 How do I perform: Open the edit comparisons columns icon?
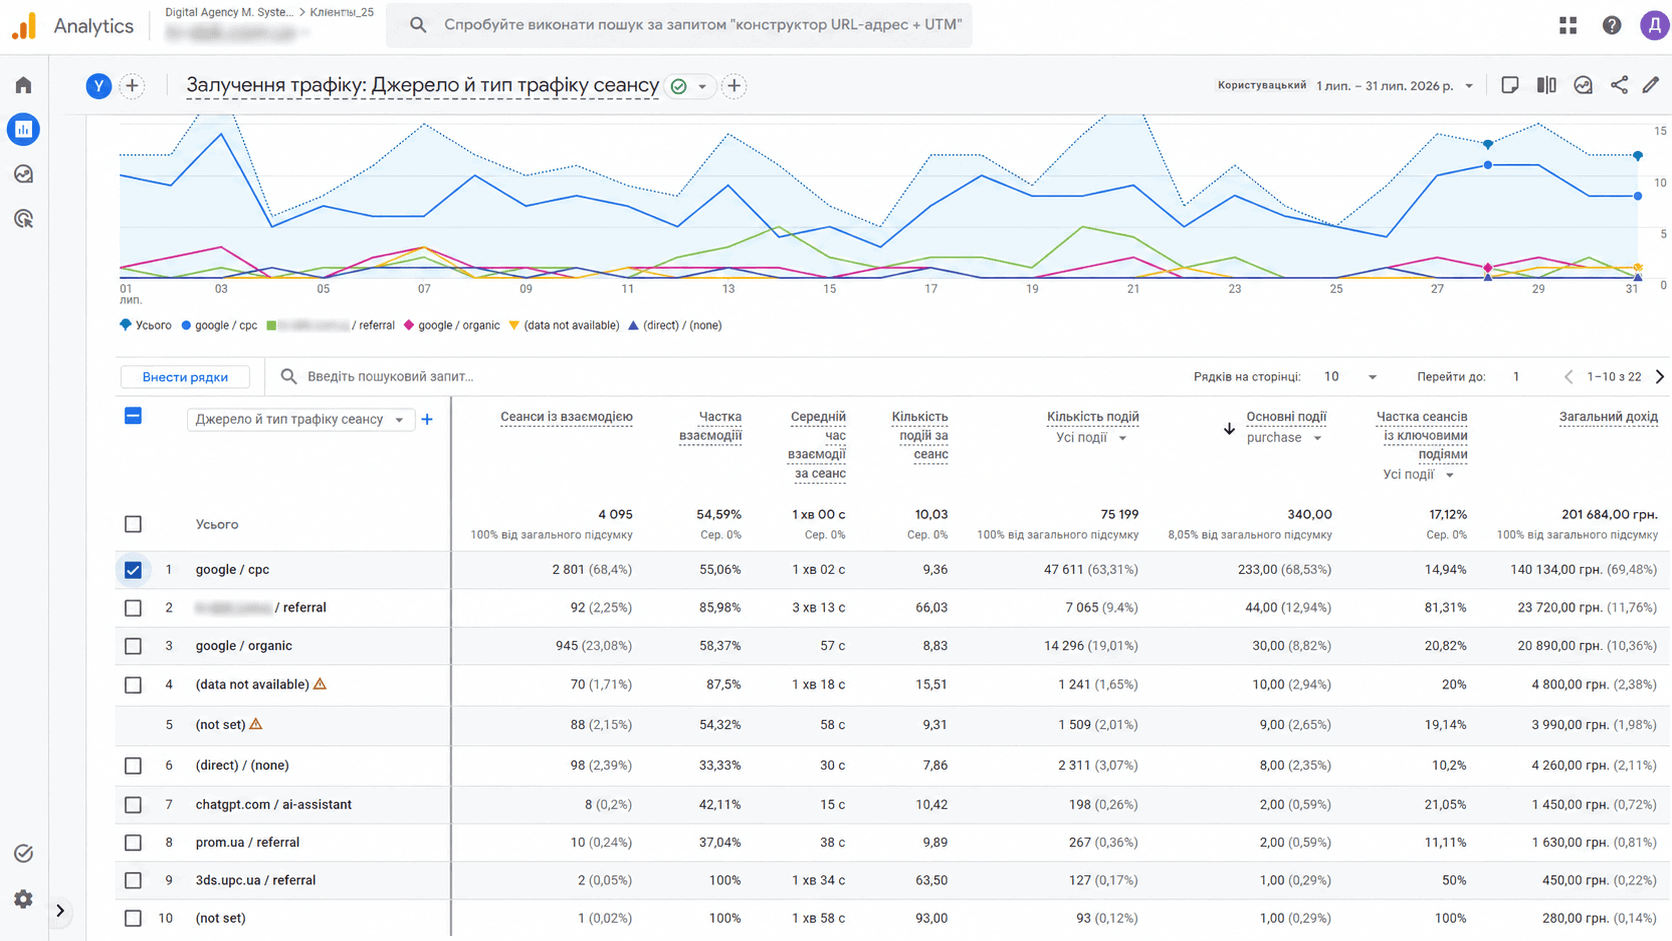click(x=1546, y=85)
